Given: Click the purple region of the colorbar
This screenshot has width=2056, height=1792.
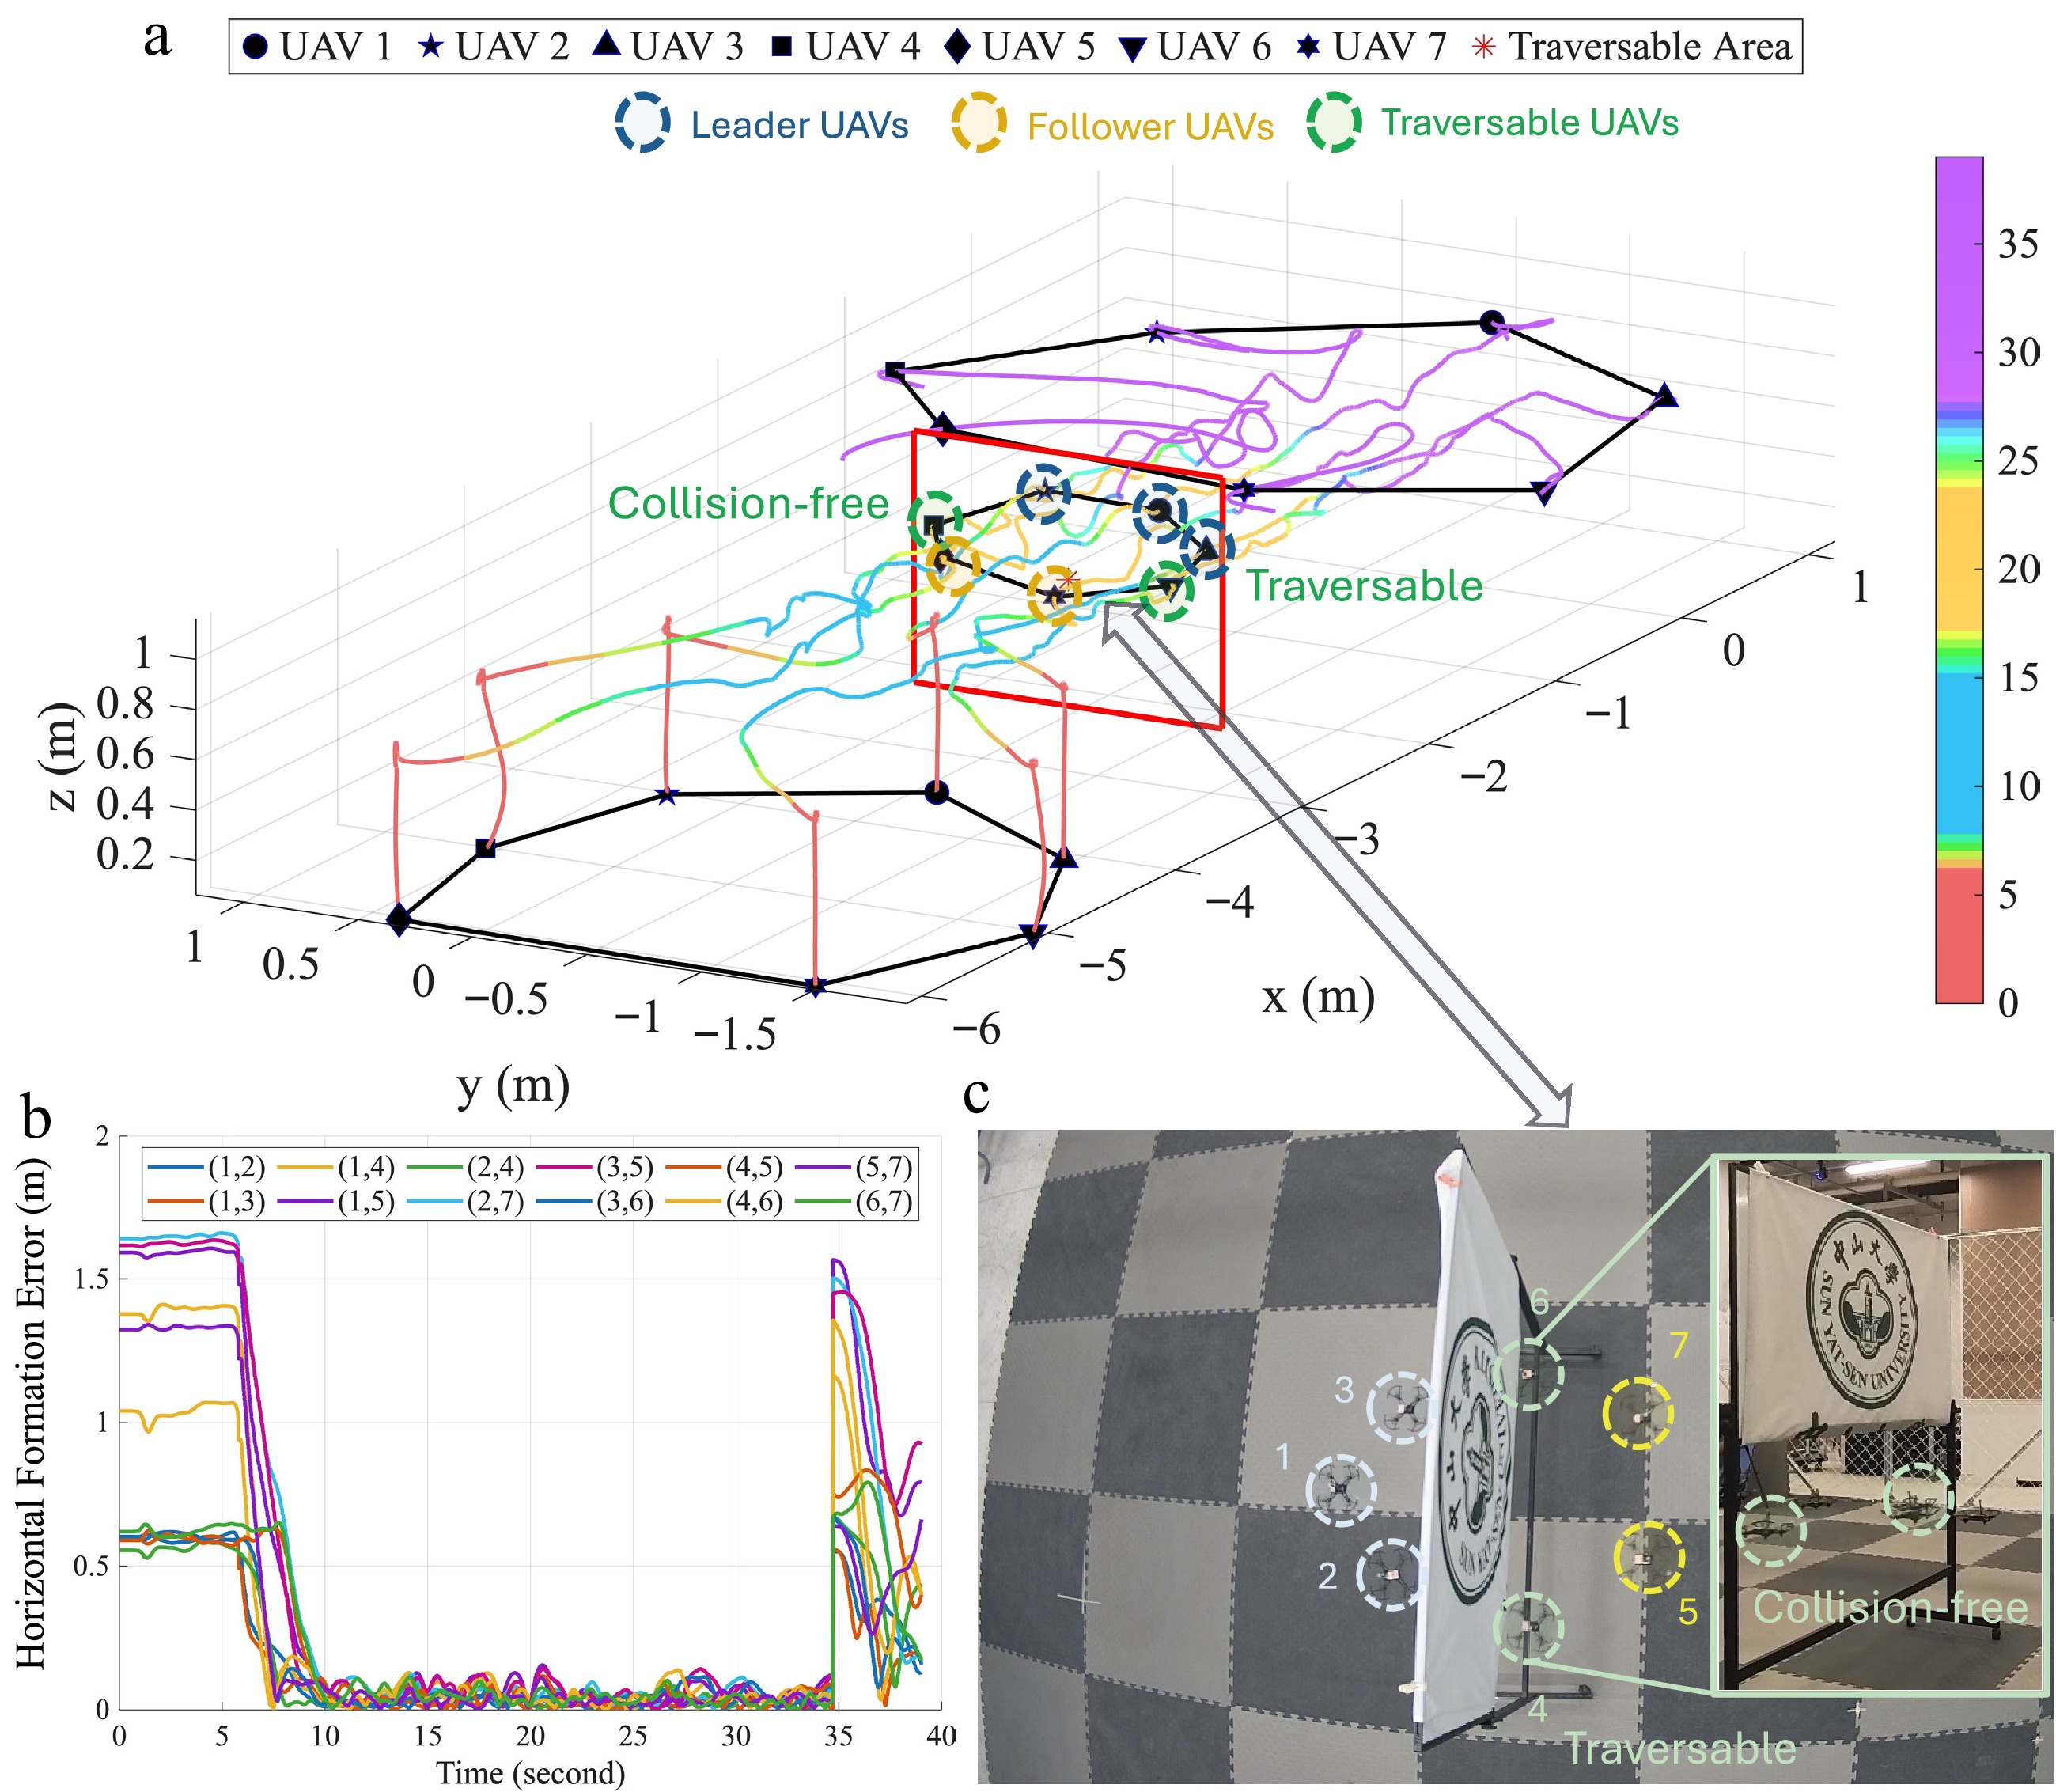Looking at the screenshot, I should coord(1959,280).
